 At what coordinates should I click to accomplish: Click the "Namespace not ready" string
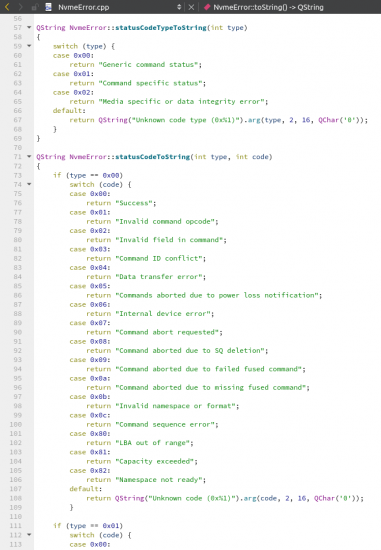click(159, 479)
